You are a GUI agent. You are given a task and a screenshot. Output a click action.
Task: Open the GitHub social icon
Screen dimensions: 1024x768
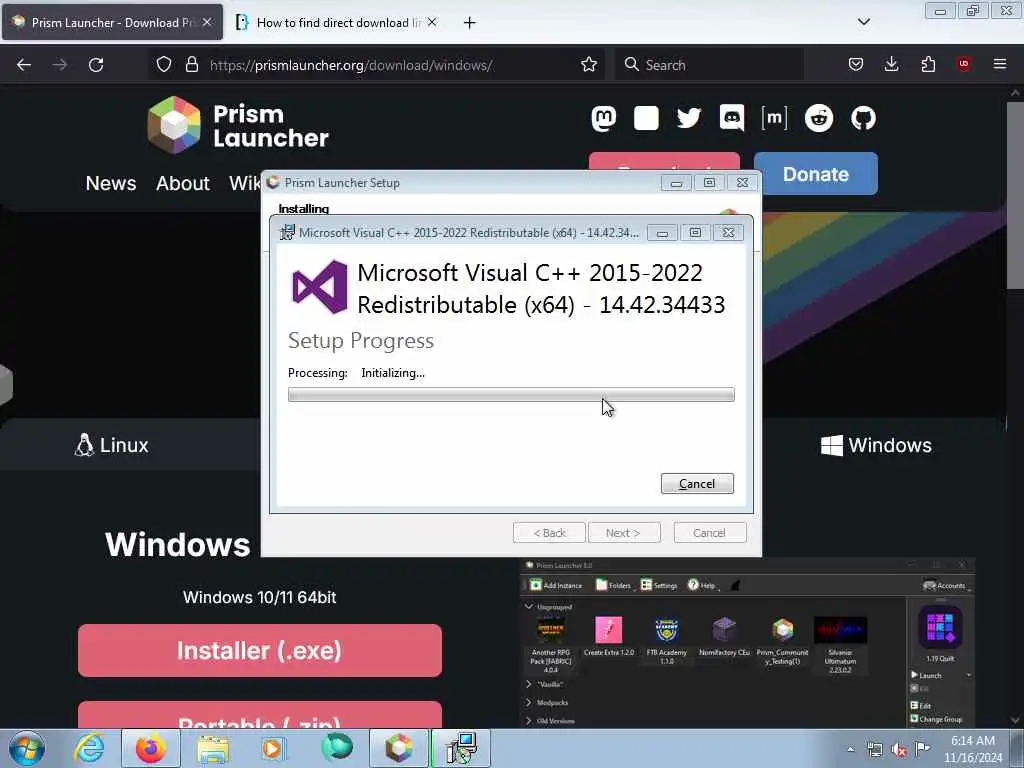(x=863, y=118)
